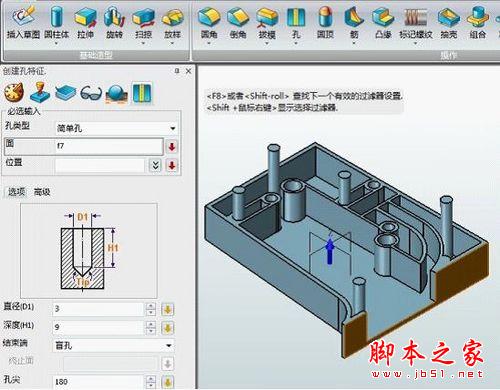Image resolution: width=500 pixels, height=390 pixels.
Task: Click the 基础造型 ribbon group label
Action: [x=96, y=55]
